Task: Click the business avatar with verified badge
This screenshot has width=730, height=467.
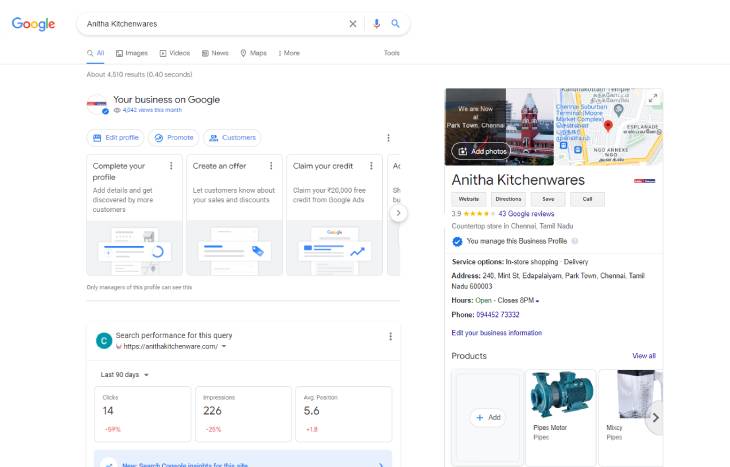Action: (x=97, y=105)
